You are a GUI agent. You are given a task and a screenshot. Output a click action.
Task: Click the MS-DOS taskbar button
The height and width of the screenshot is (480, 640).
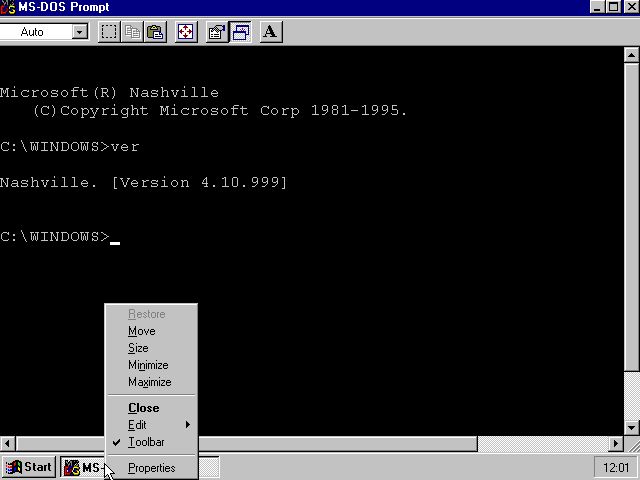tap(83, 467)
